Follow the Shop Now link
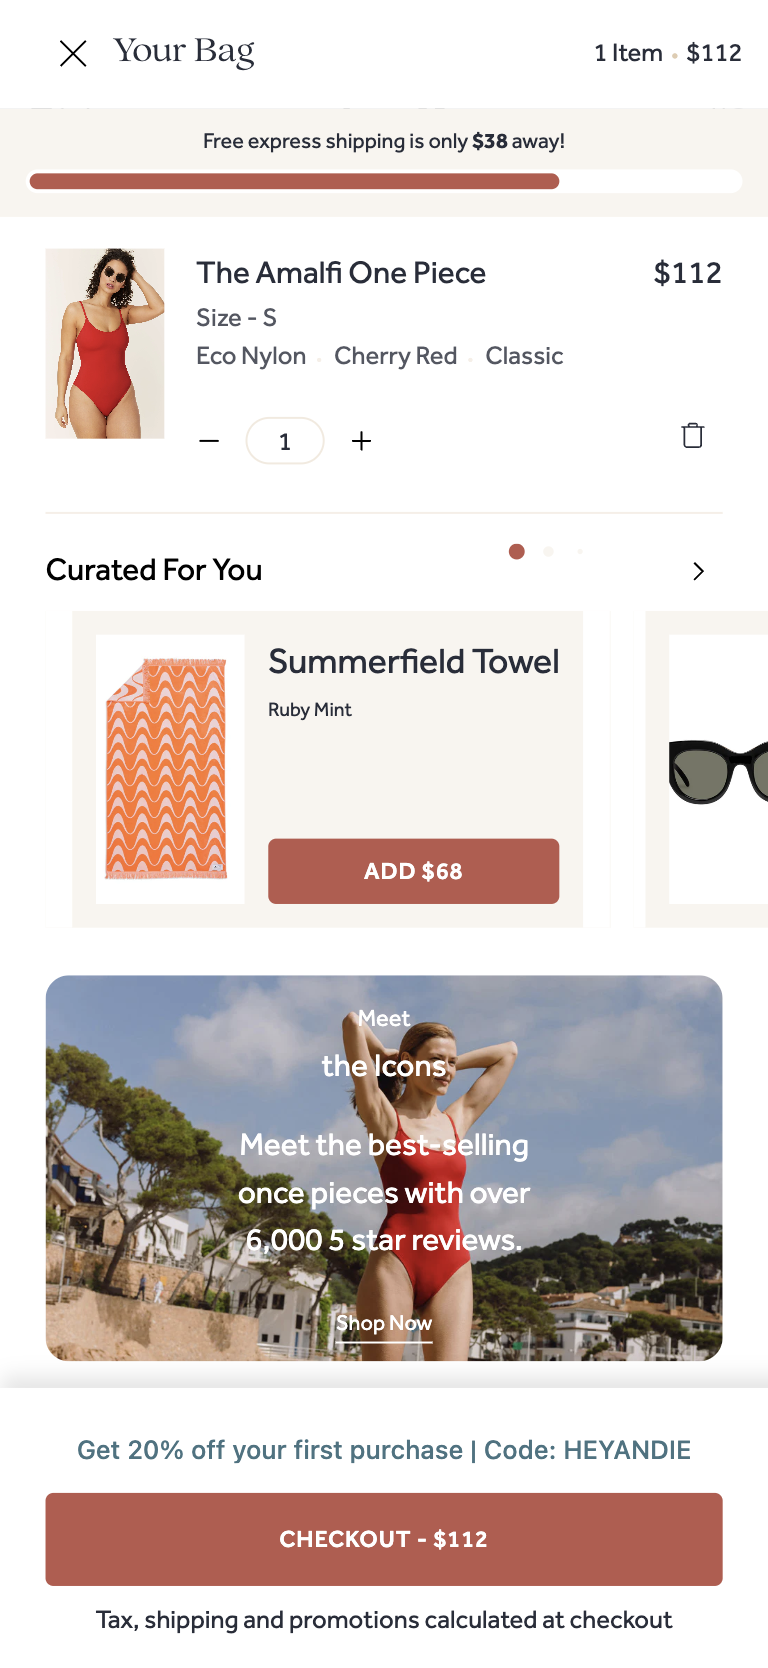Viewport: 768px width, 1668px height. click(x=384, y=1323)
